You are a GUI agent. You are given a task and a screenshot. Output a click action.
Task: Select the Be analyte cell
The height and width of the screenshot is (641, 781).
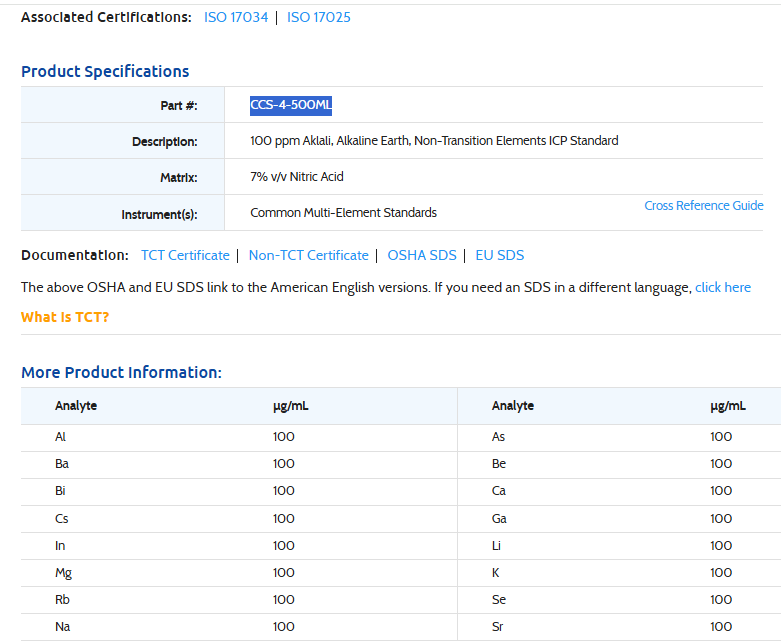[x=499, y=464]
